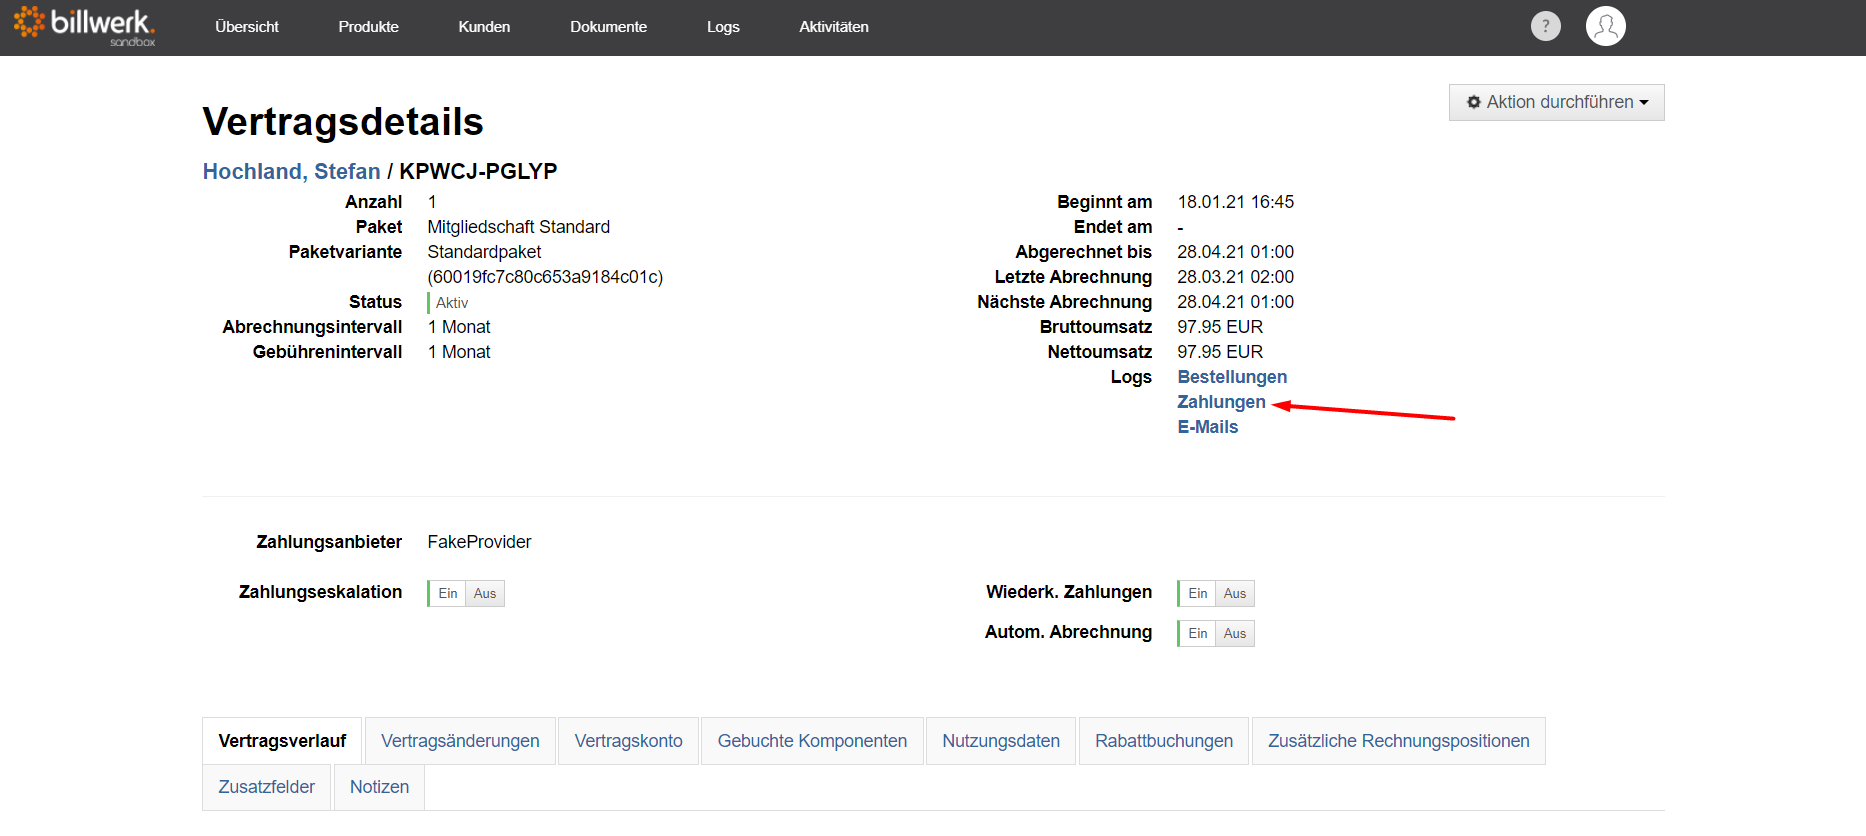Open the Zahlungen logs link
Screen dimensions: 1866x836
click(1221, 402)
